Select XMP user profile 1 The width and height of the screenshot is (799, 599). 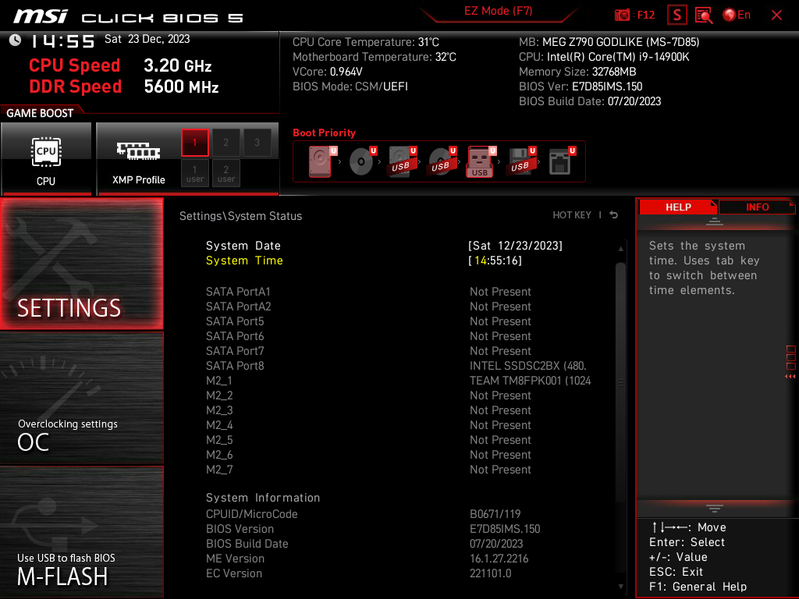[x=195, y=173]
